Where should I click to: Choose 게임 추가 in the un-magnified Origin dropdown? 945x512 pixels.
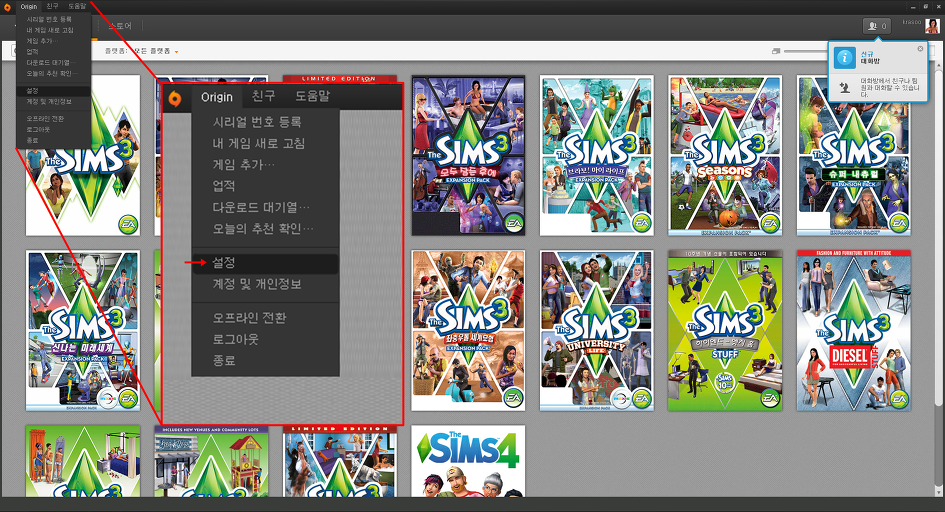tap(54, 41)
